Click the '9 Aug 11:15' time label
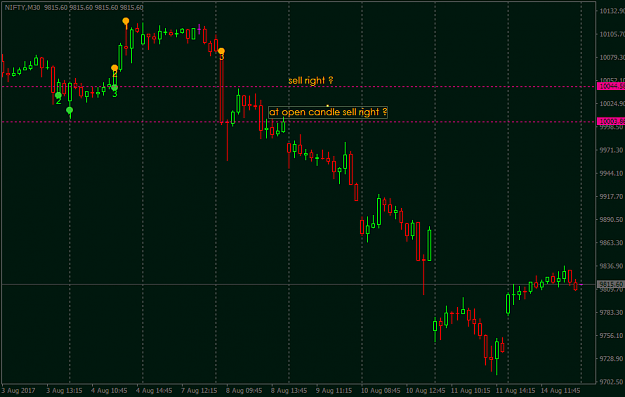625x397 pixels. click(x=334, y=390)
